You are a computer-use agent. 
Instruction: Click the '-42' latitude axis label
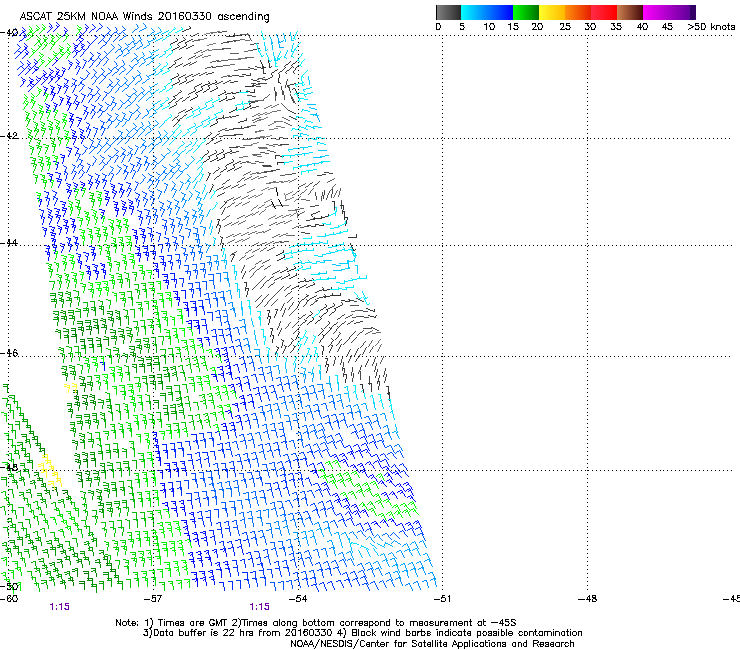tap(9, 136)
